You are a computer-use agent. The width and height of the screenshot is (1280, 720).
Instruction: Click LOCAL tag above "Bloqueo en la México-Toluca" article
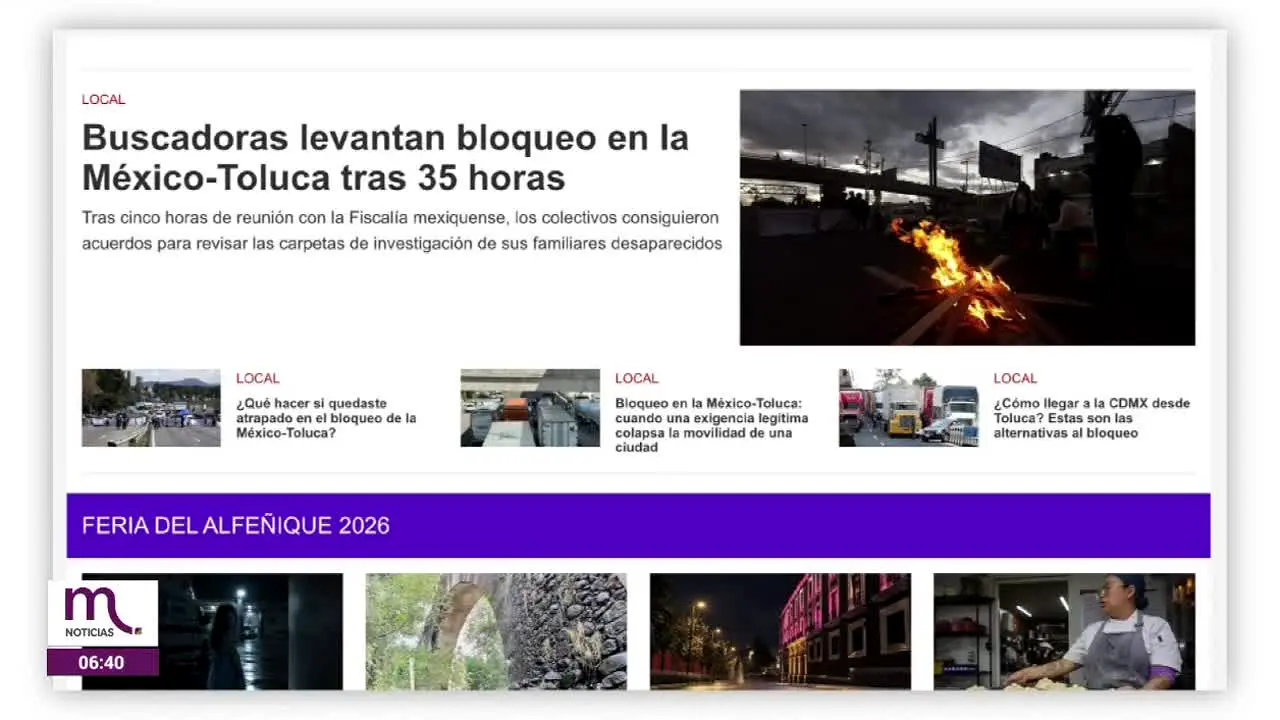pos(637,378)
